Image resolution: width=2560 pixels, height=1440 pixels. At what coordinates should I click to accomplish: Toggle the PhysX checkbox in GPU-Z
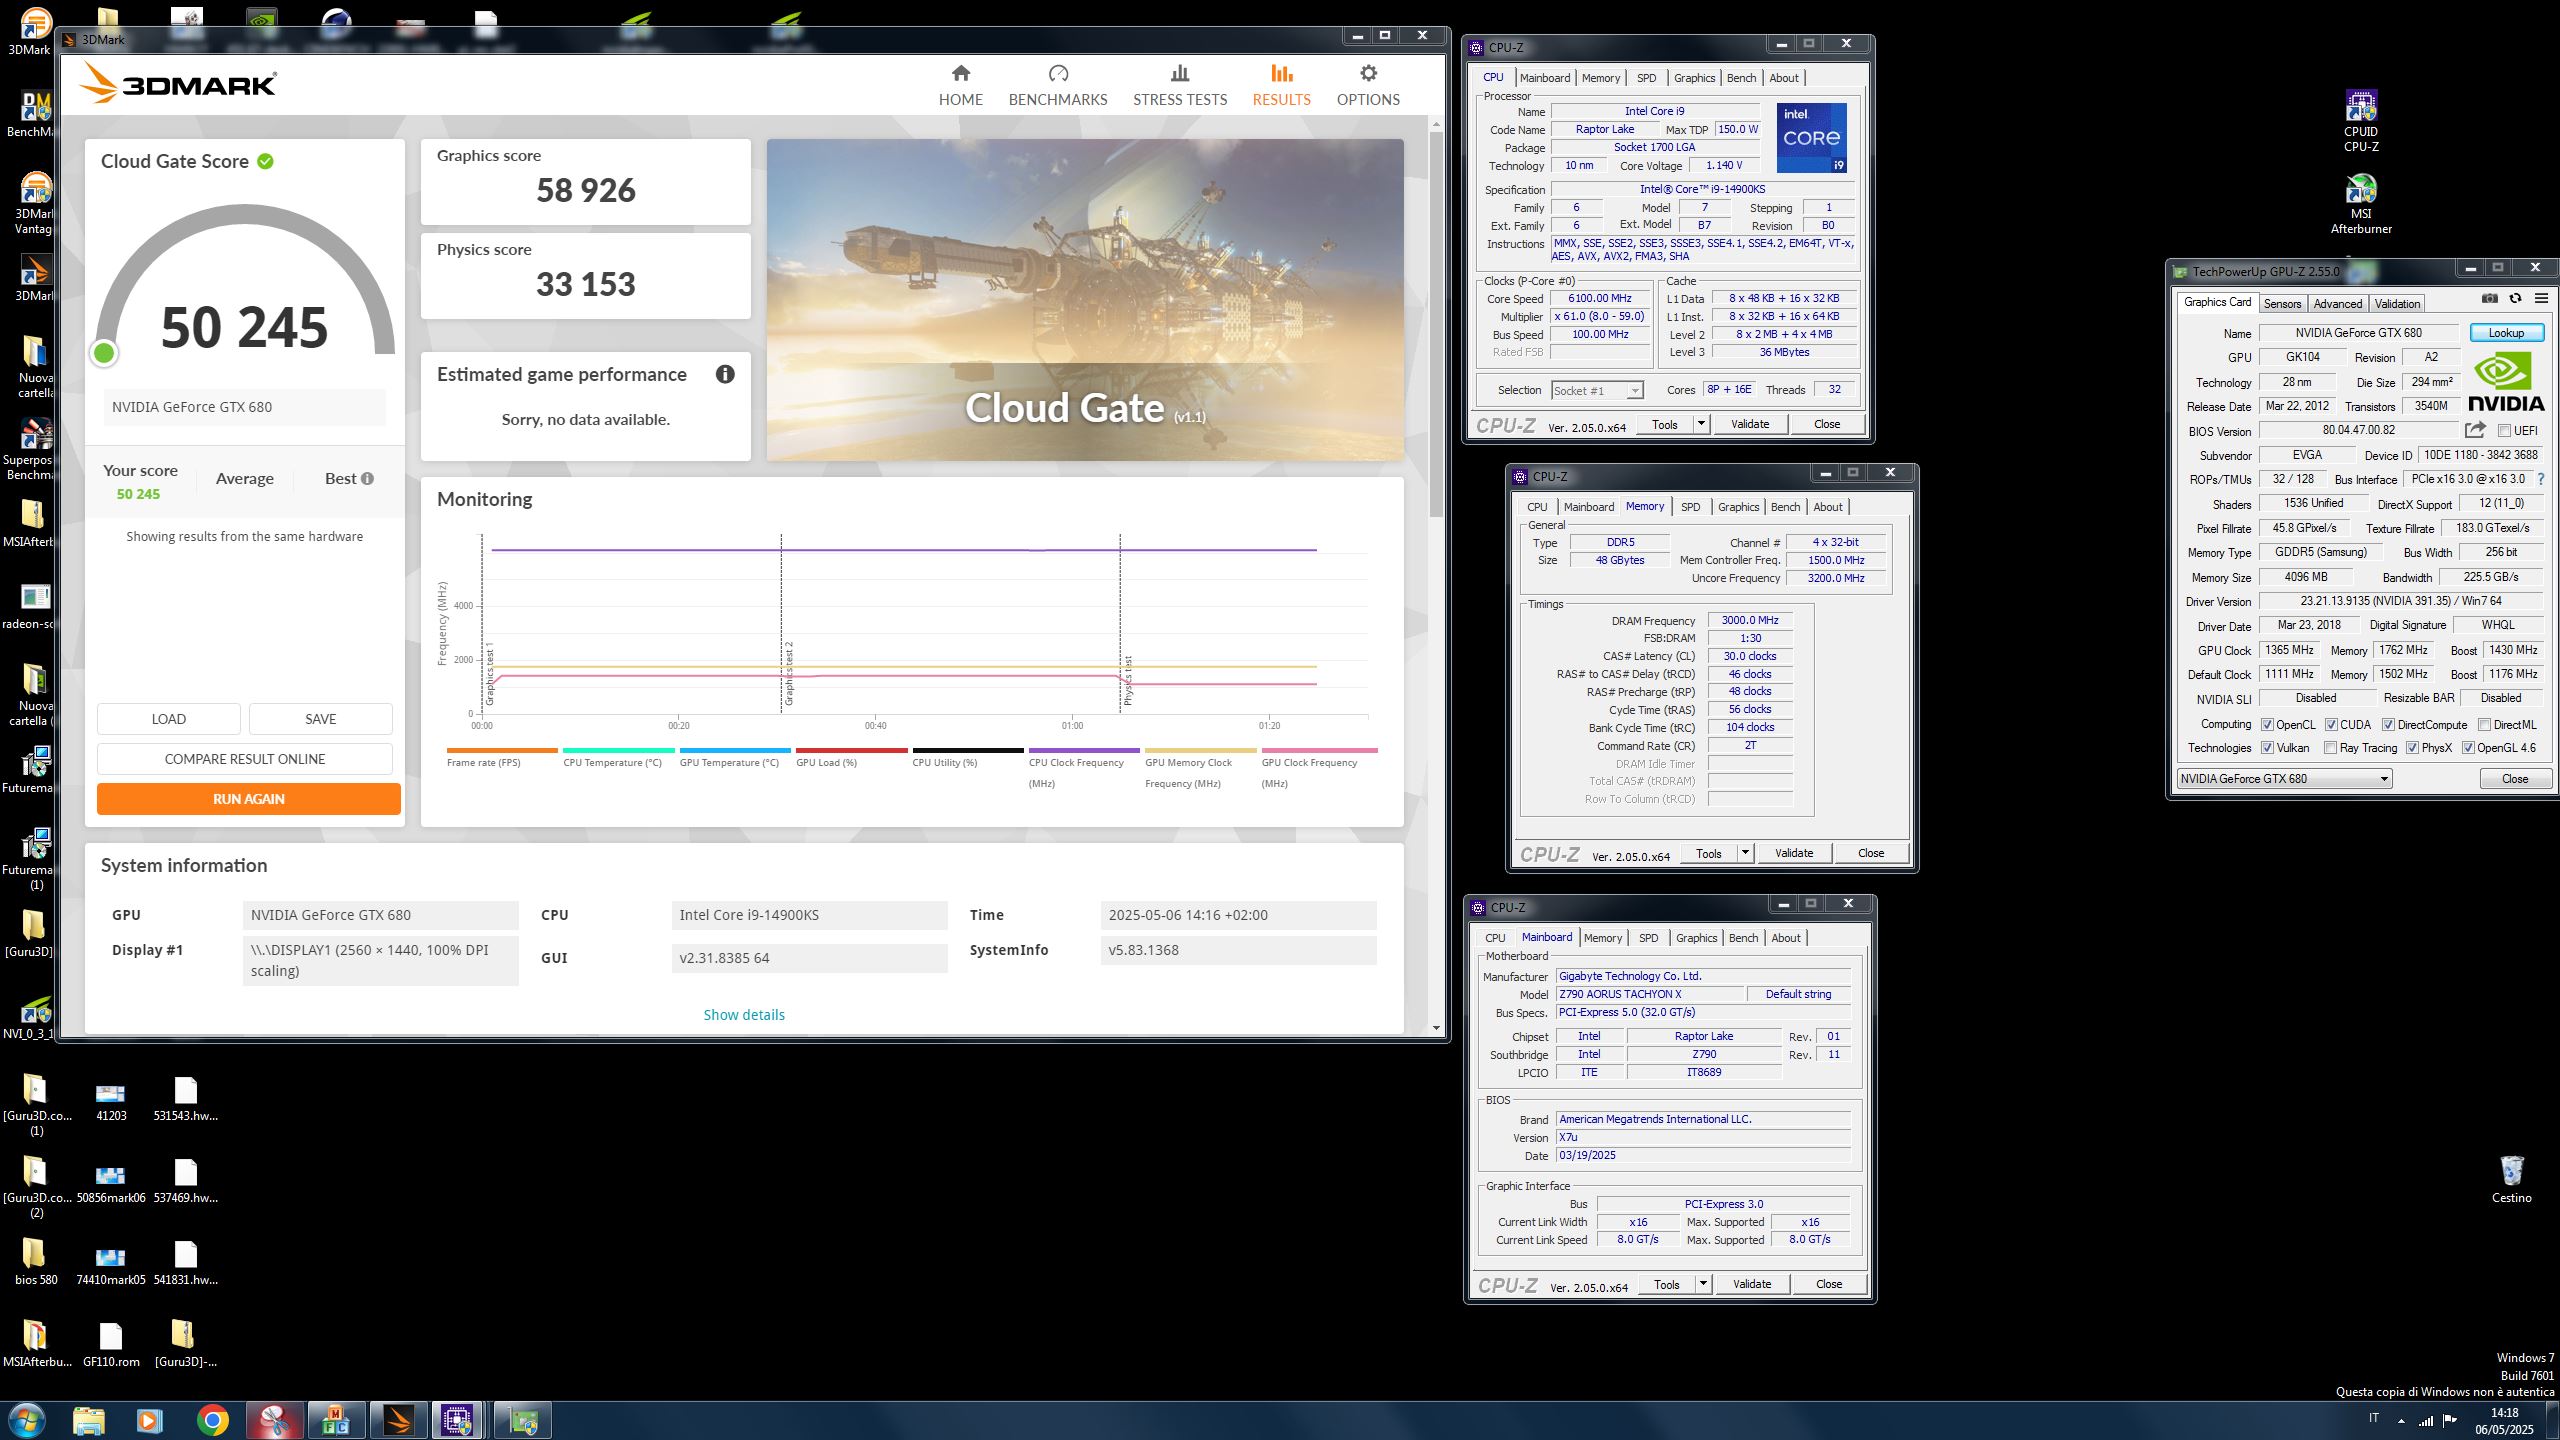pos(2412,748)
